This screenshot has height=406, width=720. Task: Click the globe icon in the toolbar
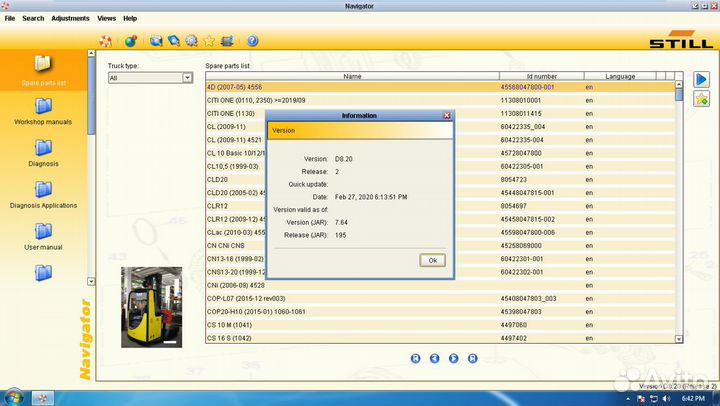[130, 41]
